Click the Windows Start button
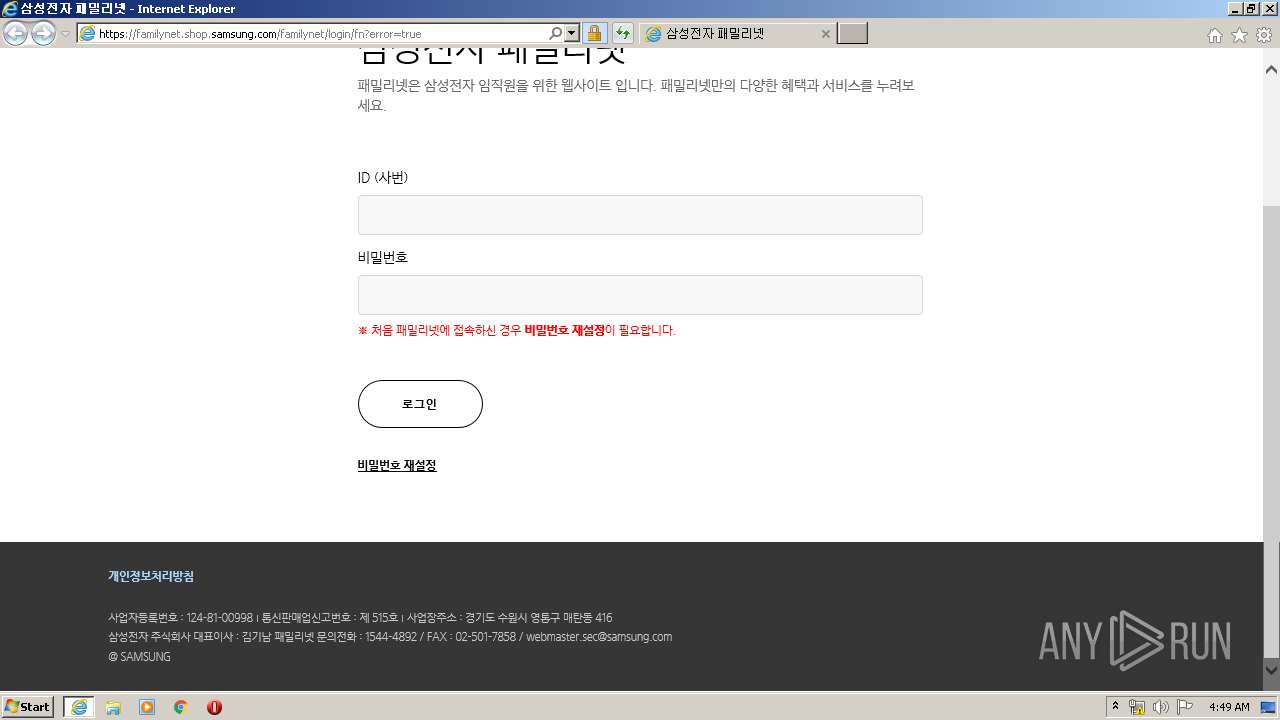Screen dimensions: 1280x720 [27, 707]
